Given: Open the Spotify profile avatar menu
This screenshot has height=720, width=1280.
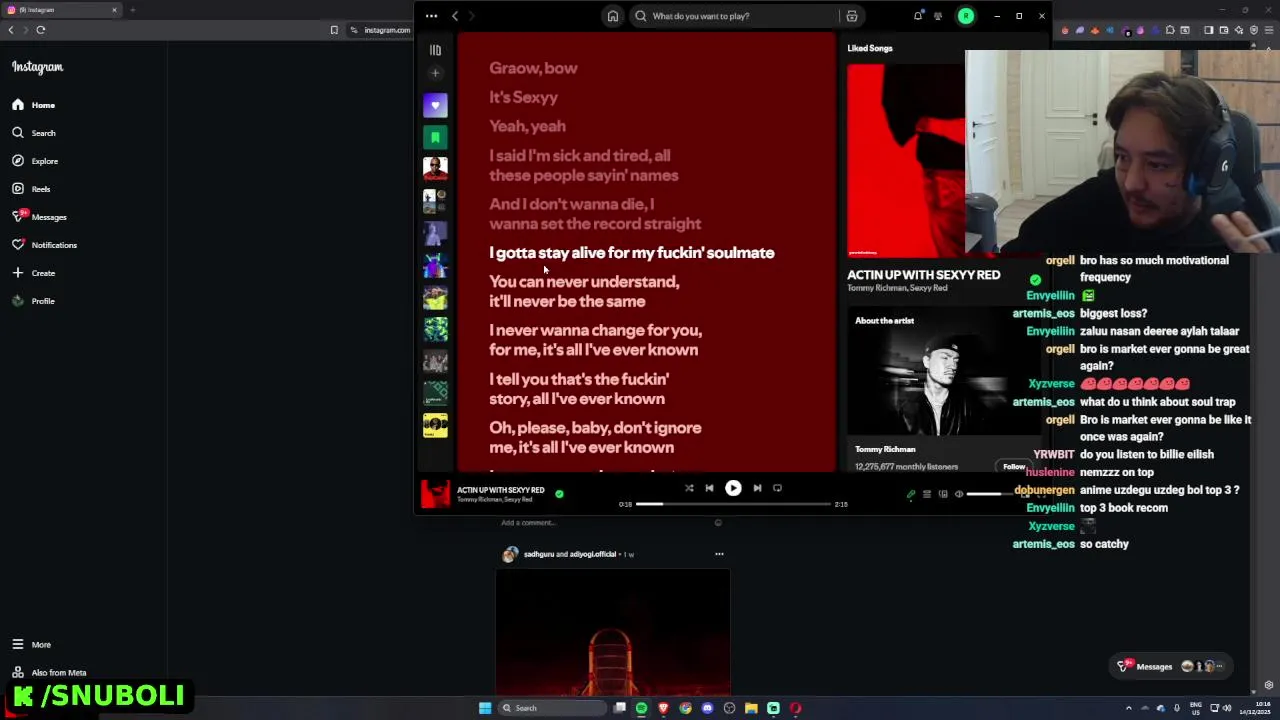Looking at the screenshot, I should [966, 16].
